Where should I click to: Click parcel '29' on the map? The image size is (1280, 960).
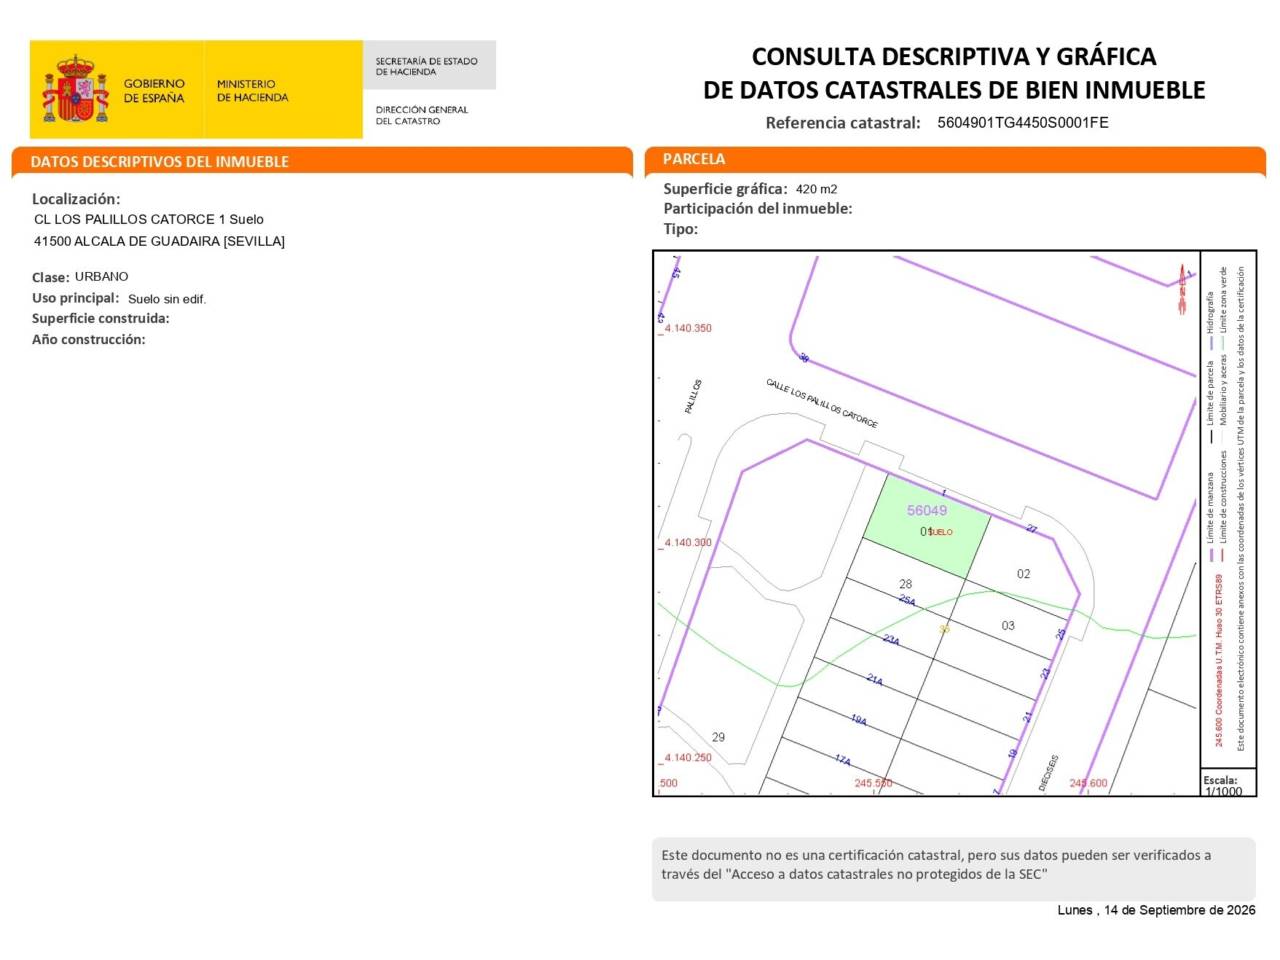[718, 737]
